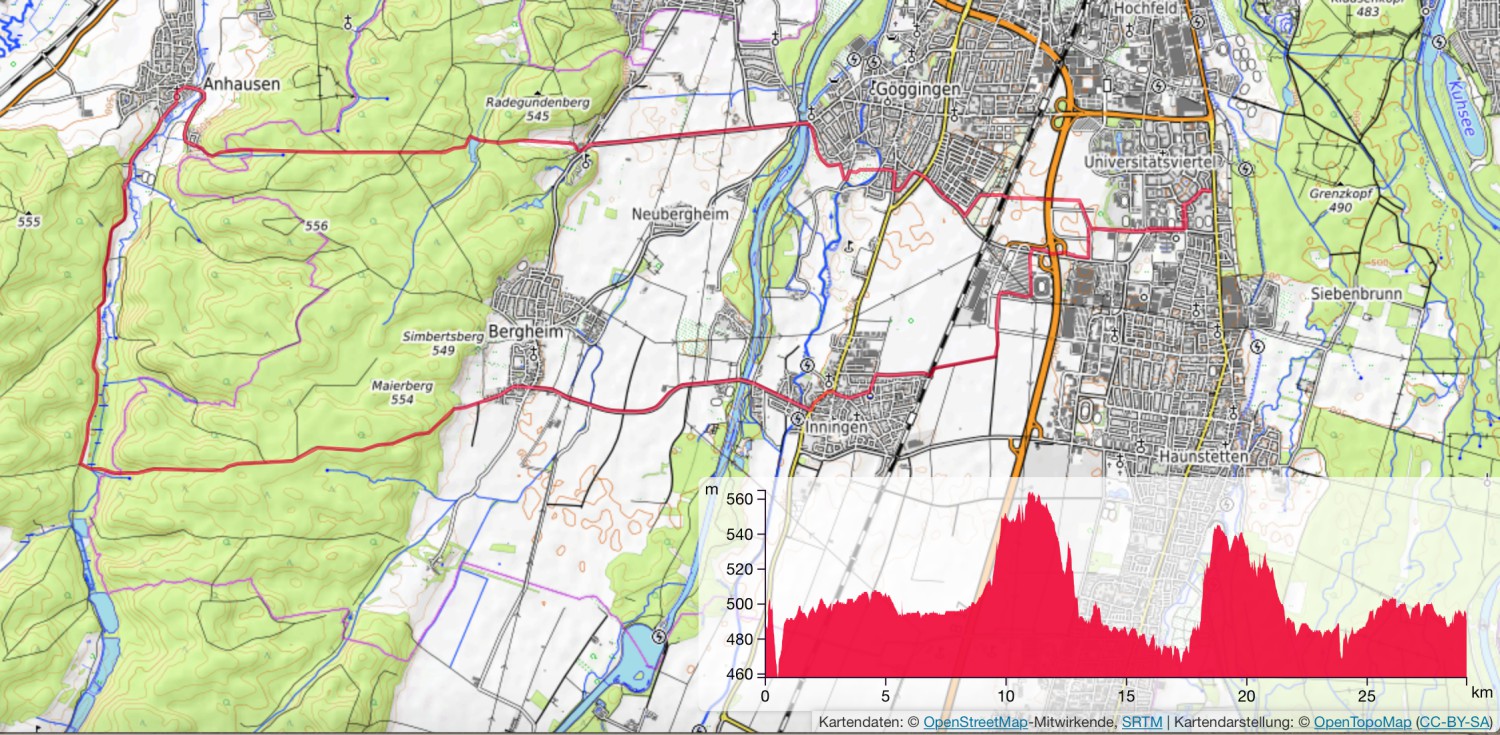The width and height of the screenshot is (1500, 735).
Task: Select the lightning icon near the Kuhsee
Action: [x=1439, y=42]
